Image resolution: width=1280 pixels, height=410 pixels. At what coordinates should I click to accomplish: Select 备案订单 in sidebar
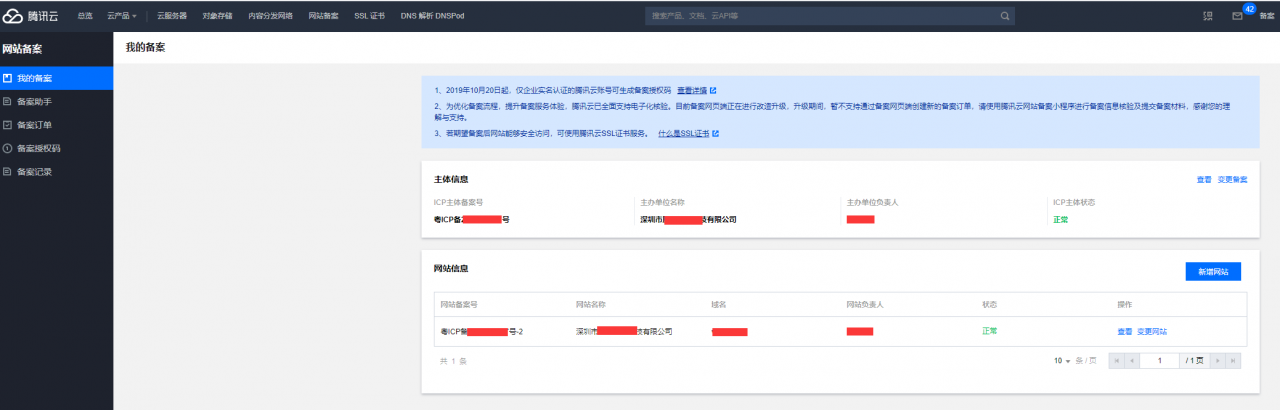click(57, 124)
